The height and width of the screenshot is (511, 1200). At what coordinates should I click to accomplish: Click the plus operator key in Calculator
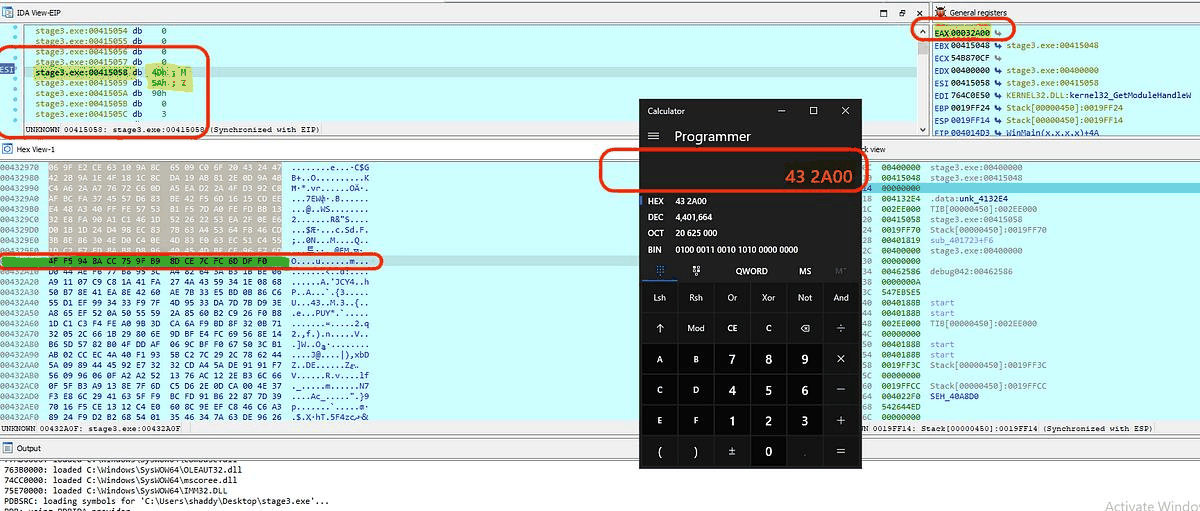pos(841,420)
